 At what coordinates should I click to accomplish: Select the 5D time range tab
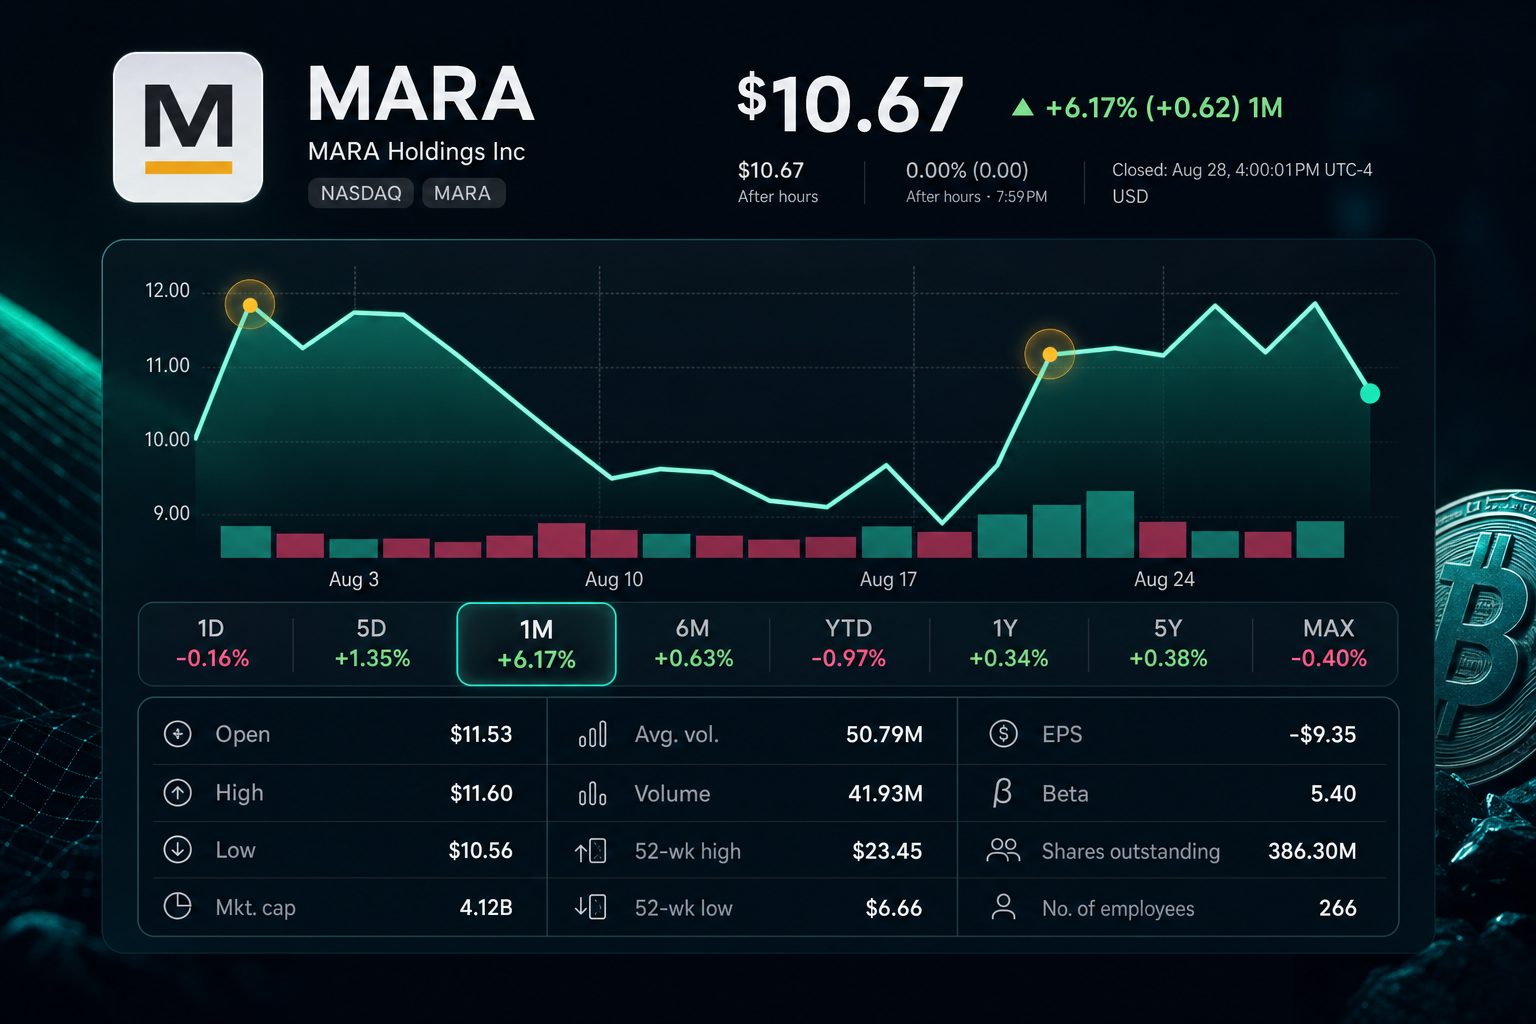[x=372, y=643]
